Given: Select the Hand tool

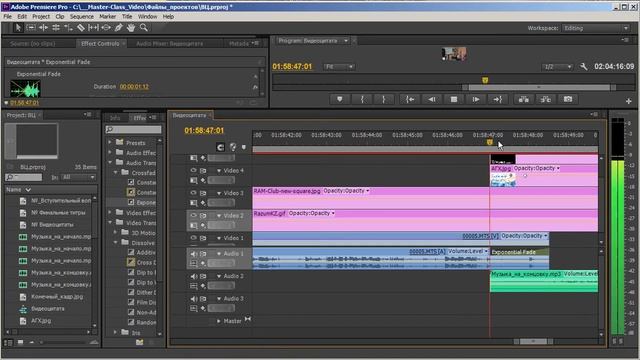Looking at the screenshot, I should pyautogui.click(x=131, y=28).
